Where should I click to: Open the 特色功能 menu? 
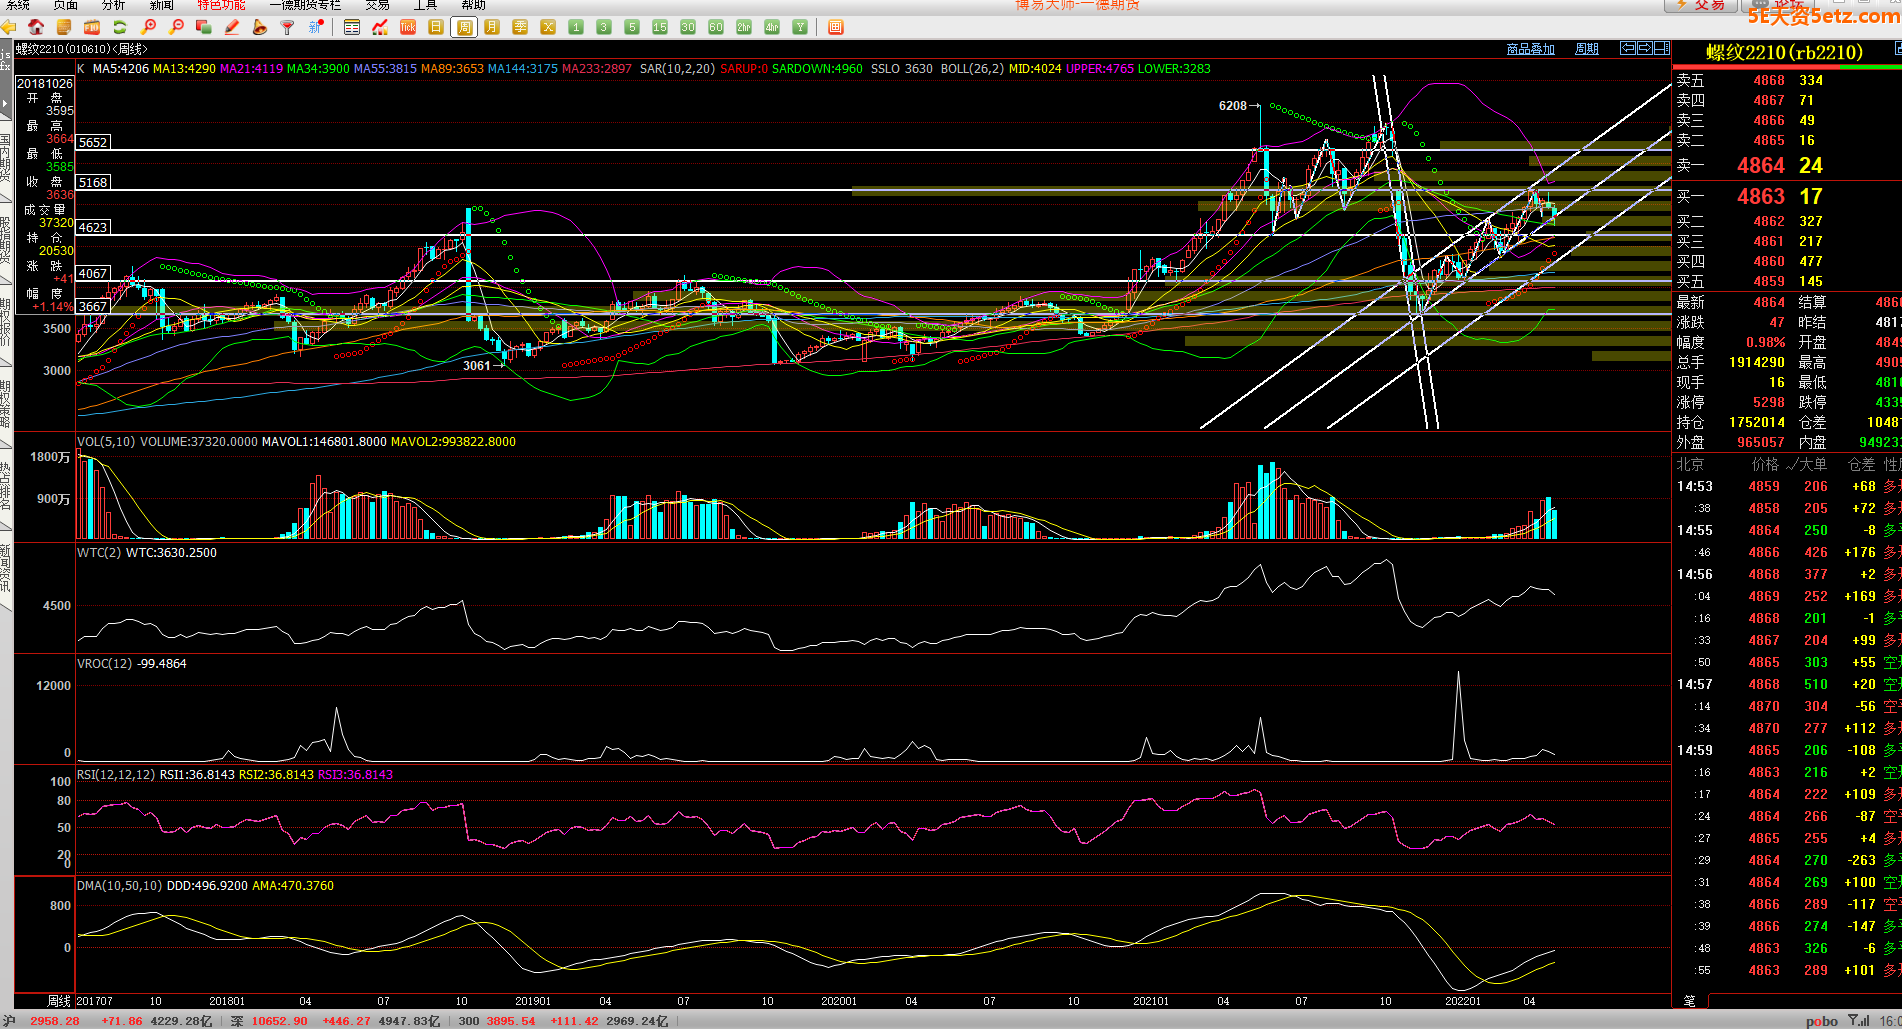[x=222, y=5]
